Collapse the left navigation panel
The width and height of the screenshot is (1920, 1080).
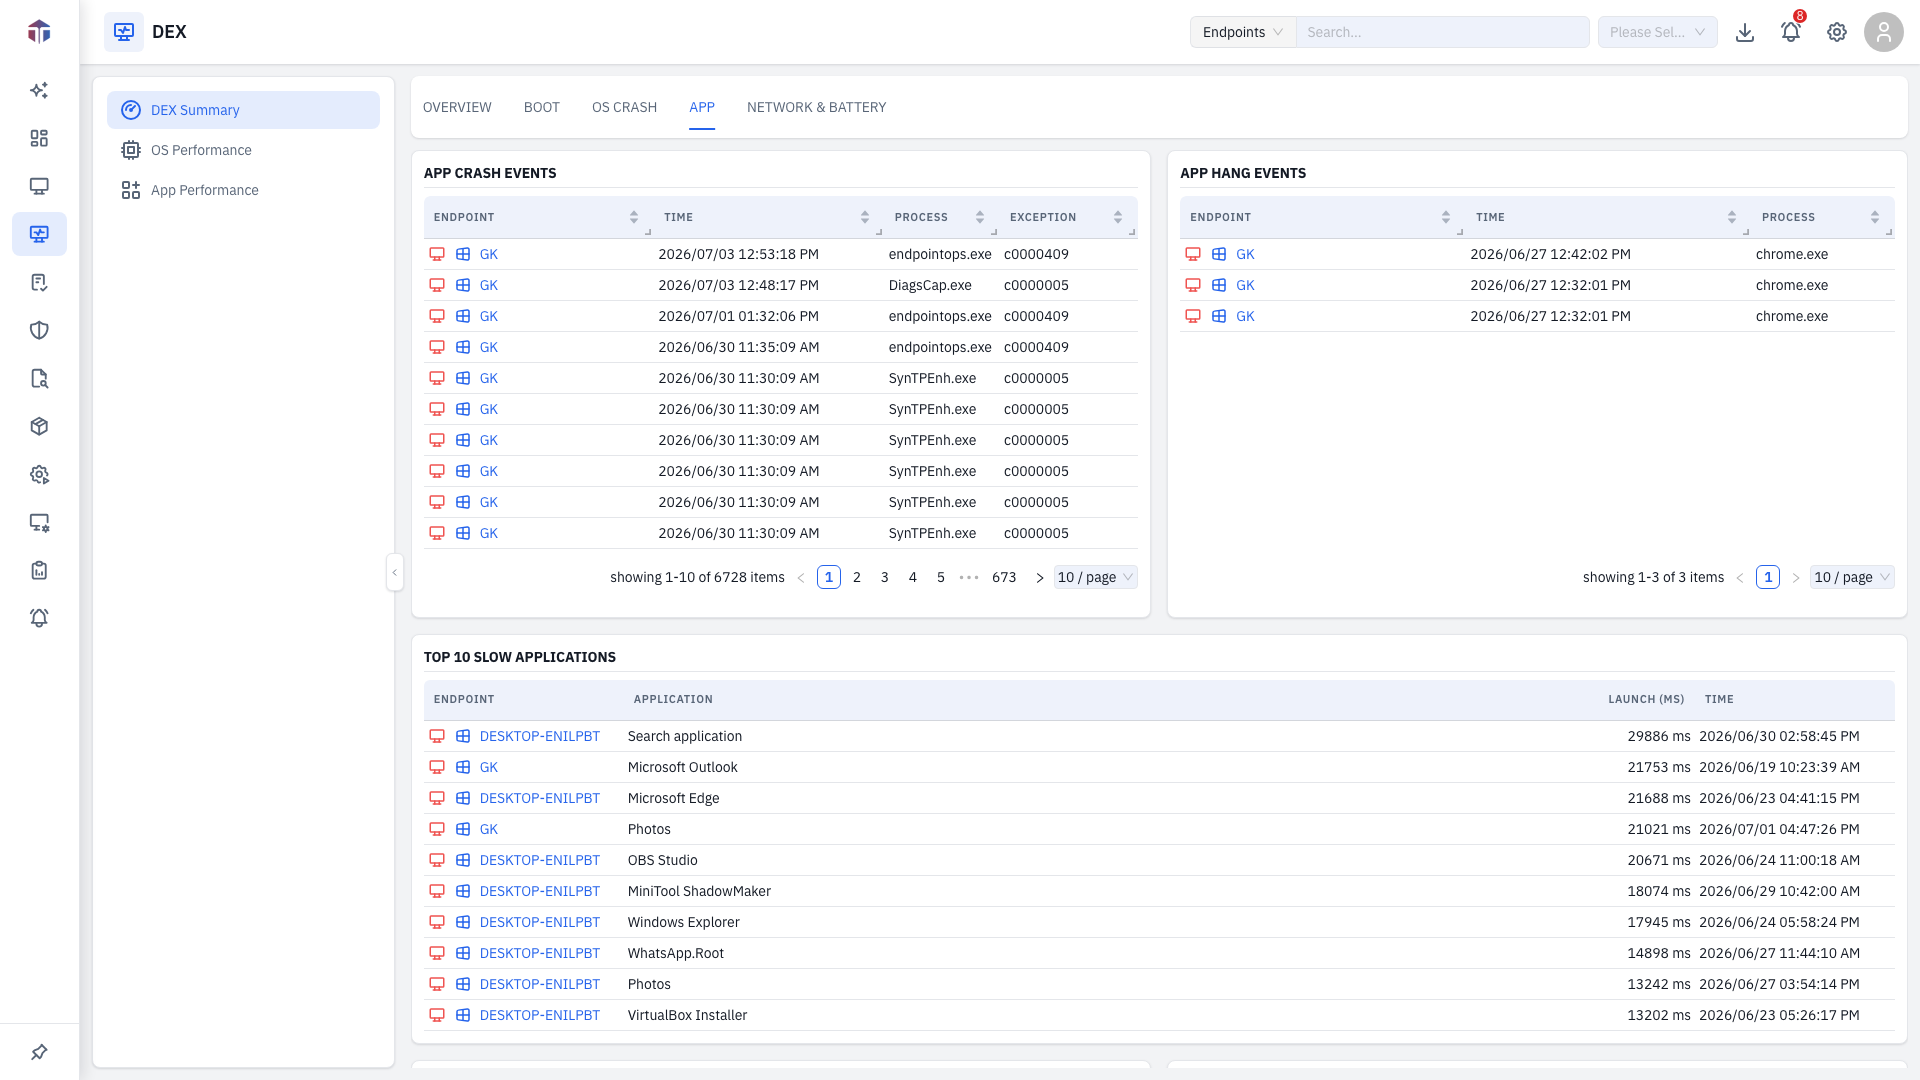pos(395,572)
